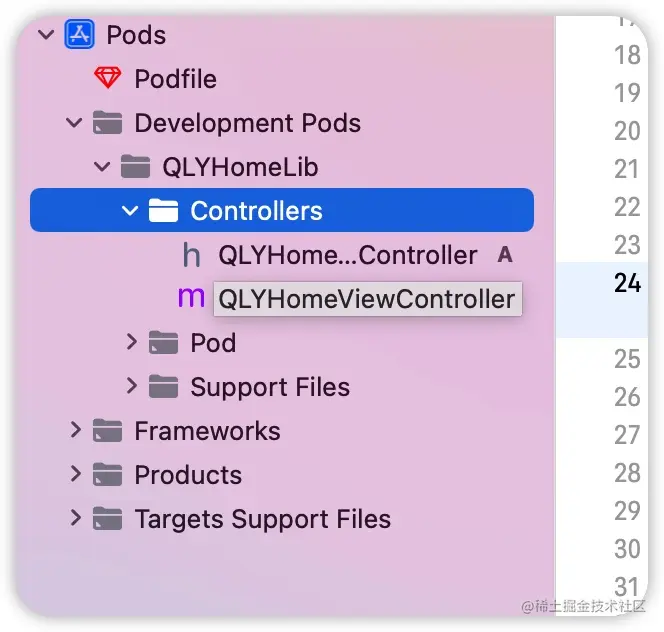Click the Pods Xcode project icon

(79, 34)
